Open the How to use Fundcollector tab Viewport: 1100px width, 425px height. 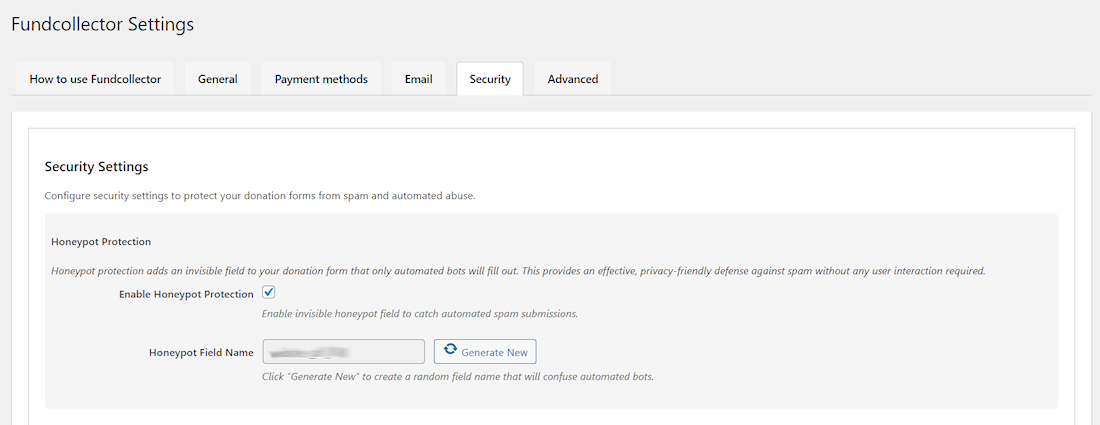(95, 79)
